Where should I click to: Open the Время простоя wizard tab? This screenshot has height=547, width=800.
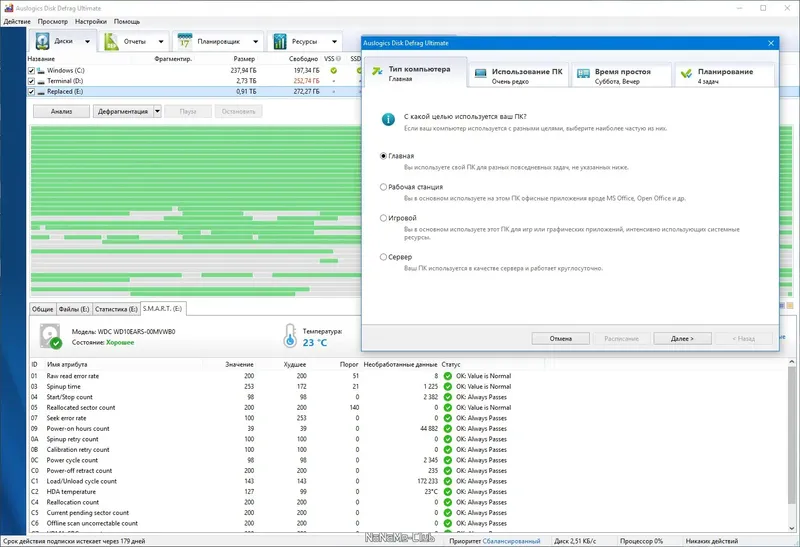pos(621,76)
